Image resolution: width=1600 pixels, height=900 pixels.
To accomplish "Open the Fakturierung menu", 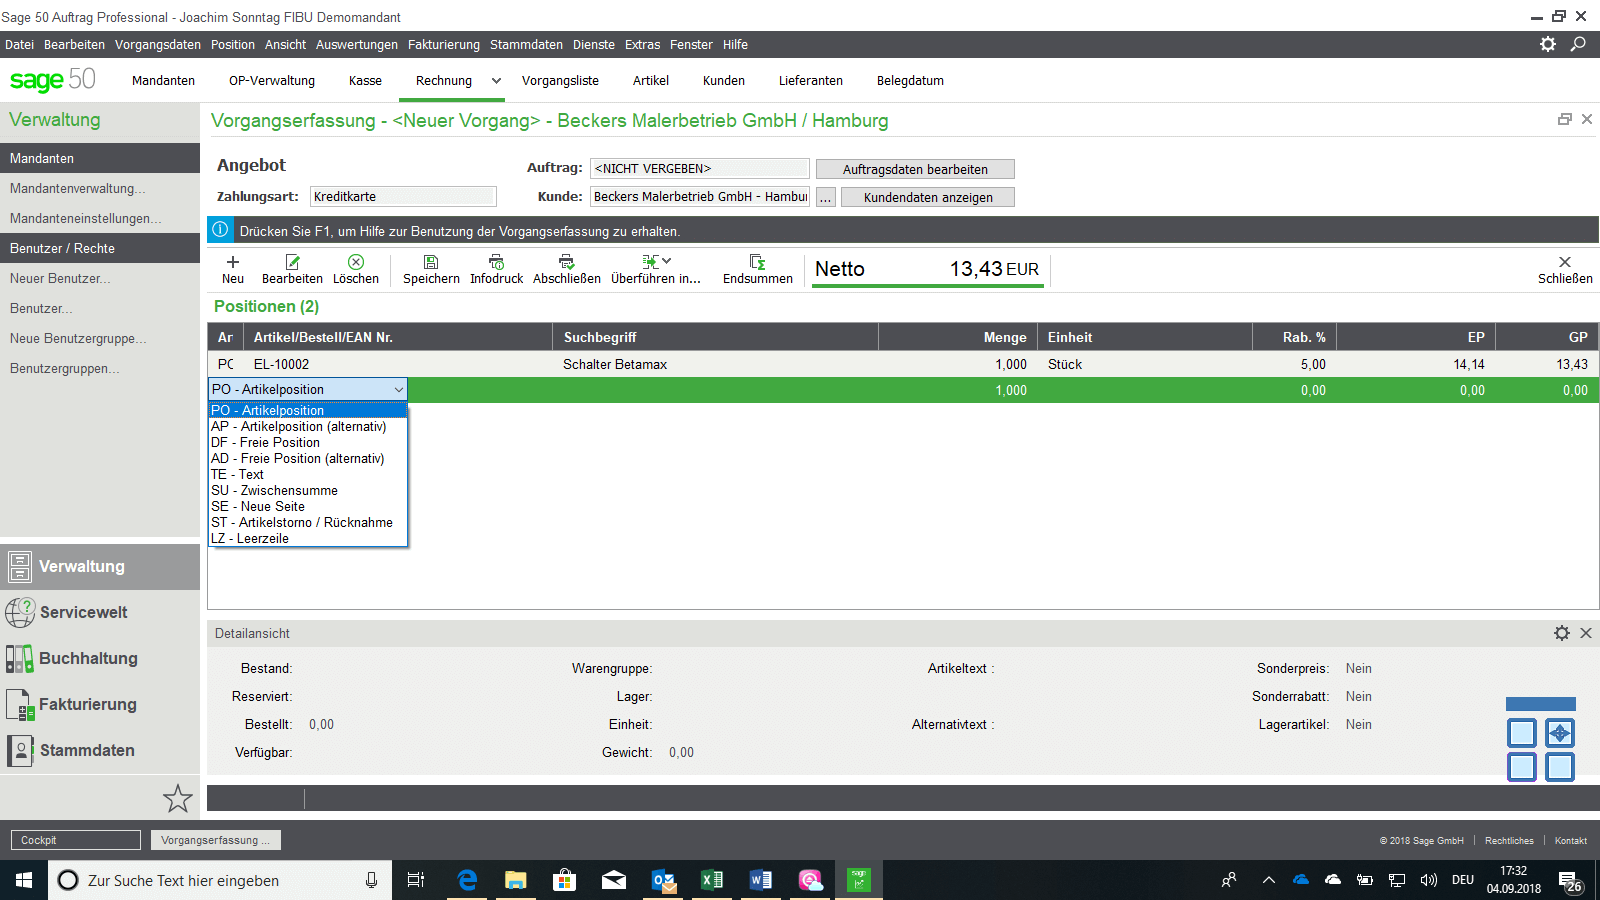I will pyautogui.click(x=443, y=45).
